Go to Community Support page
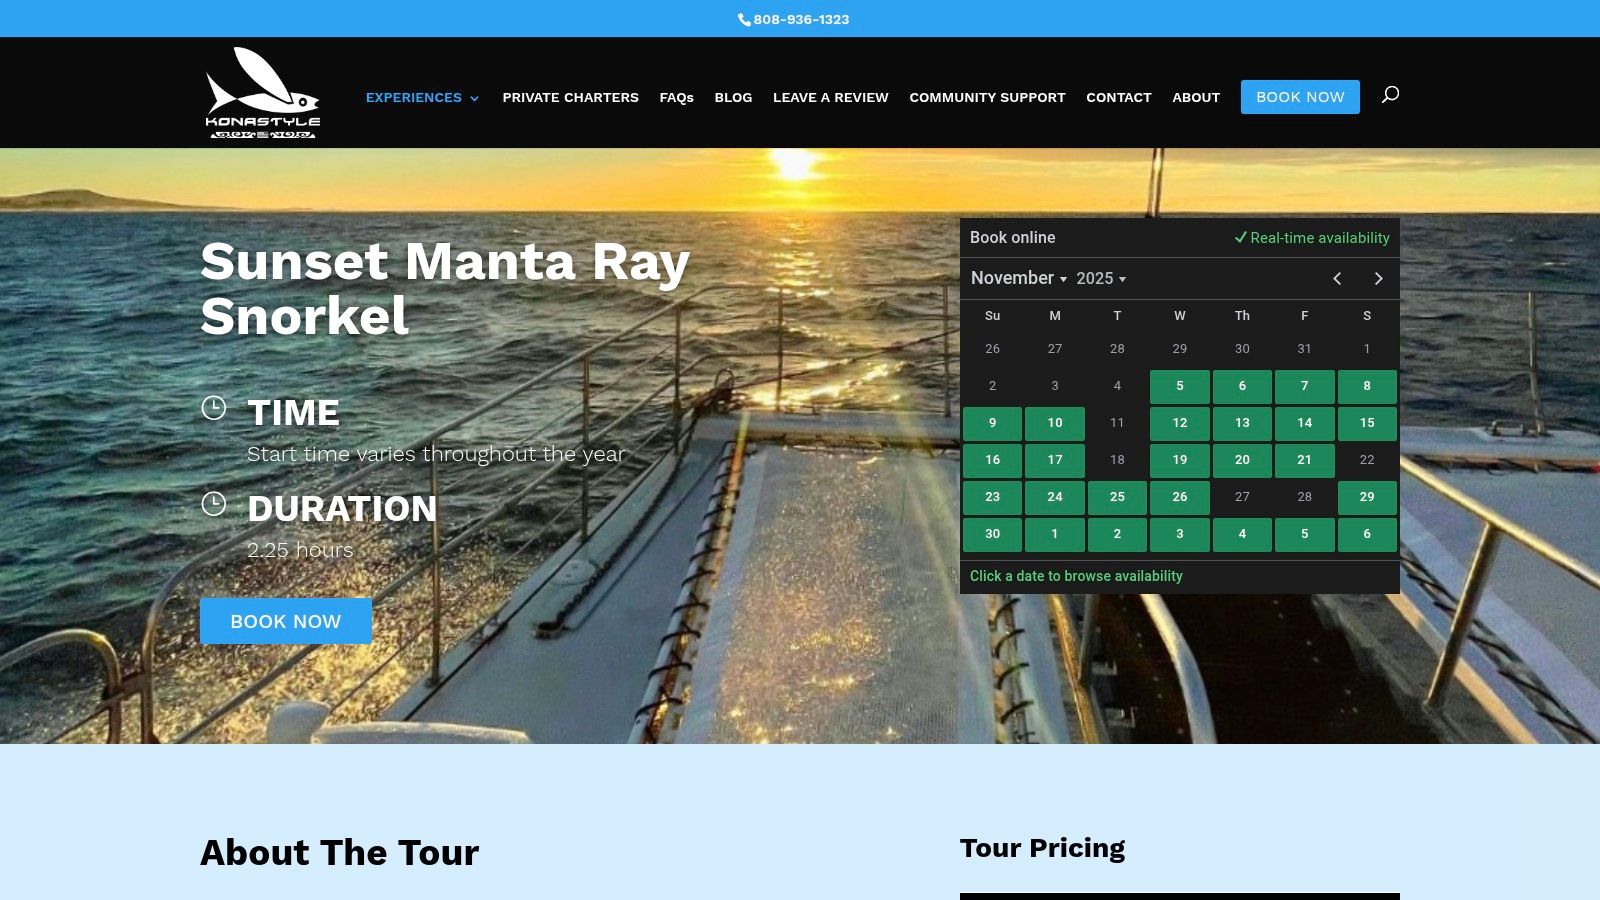This screenshot has height=900, width=1600. 987,98
